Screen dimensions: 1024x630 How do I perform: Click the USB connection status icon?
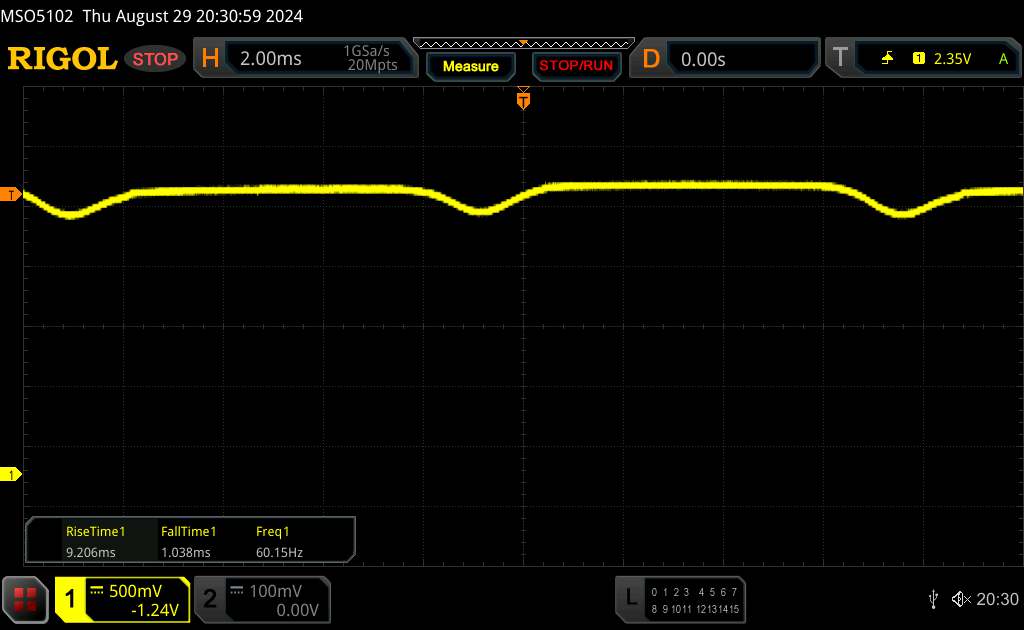(933, 598)
